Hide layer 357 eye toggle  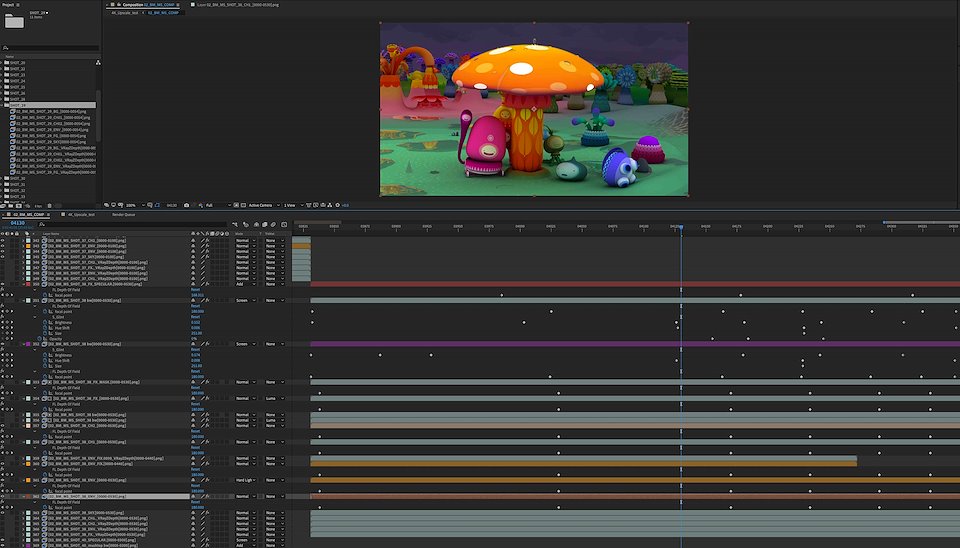pos(2,426)
